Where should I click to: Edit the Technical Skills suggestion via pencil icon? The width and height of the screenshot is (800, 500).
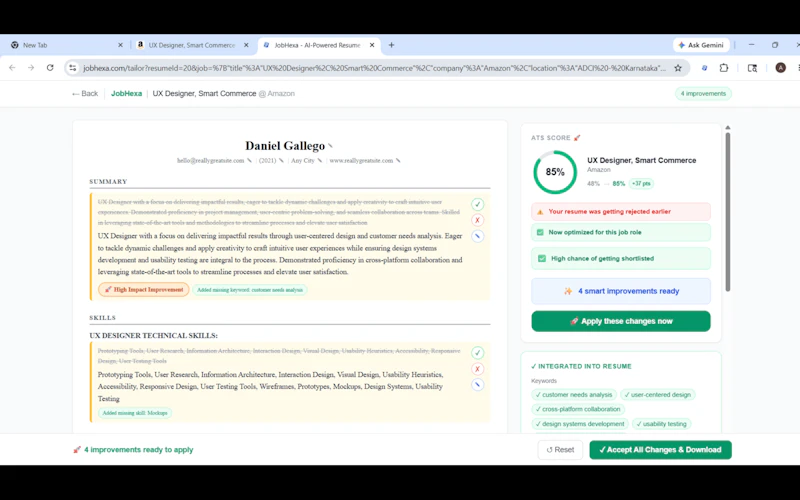coord(477,385)
